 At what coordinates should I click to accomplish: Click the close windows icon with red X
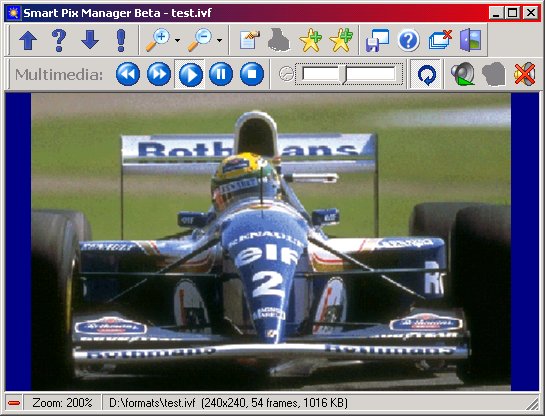coord(440,40)
